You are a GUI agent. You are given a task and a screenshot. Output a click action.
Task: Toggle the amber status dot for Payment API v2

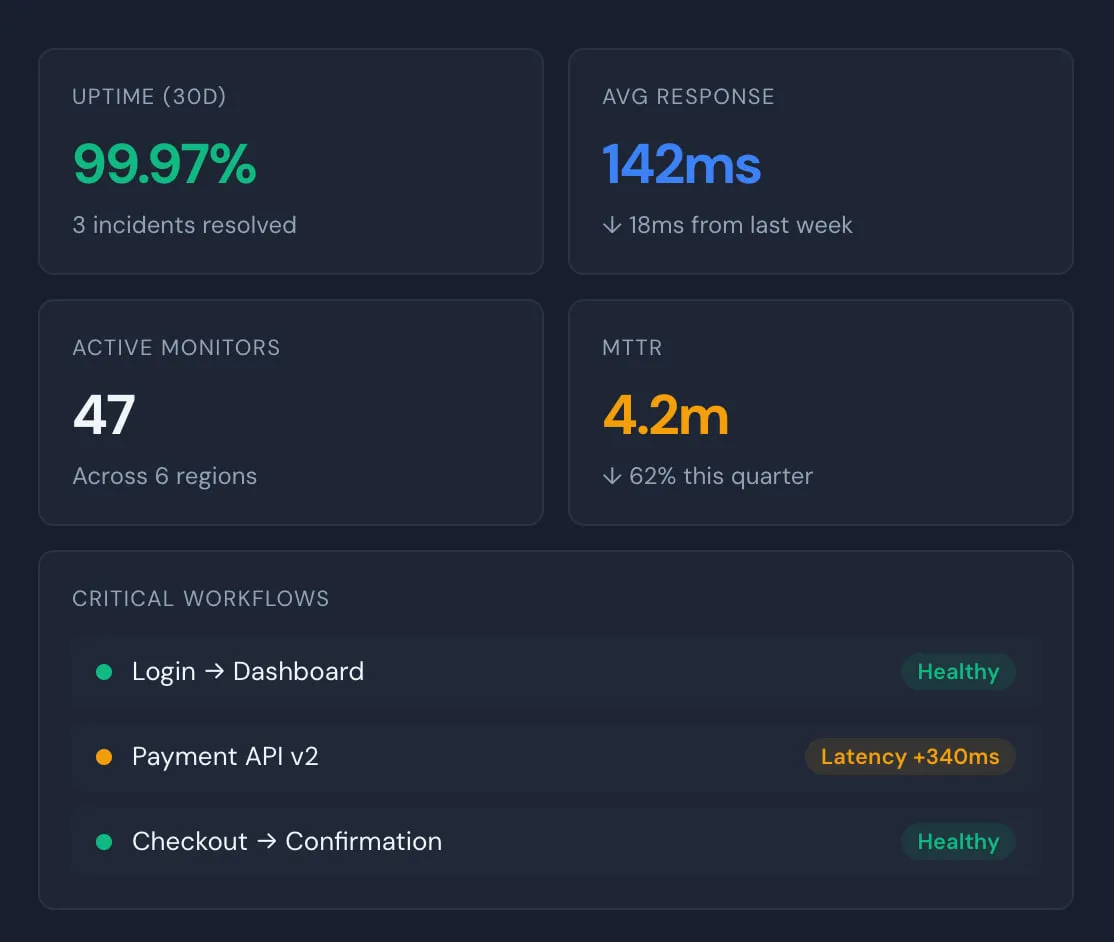104,757
